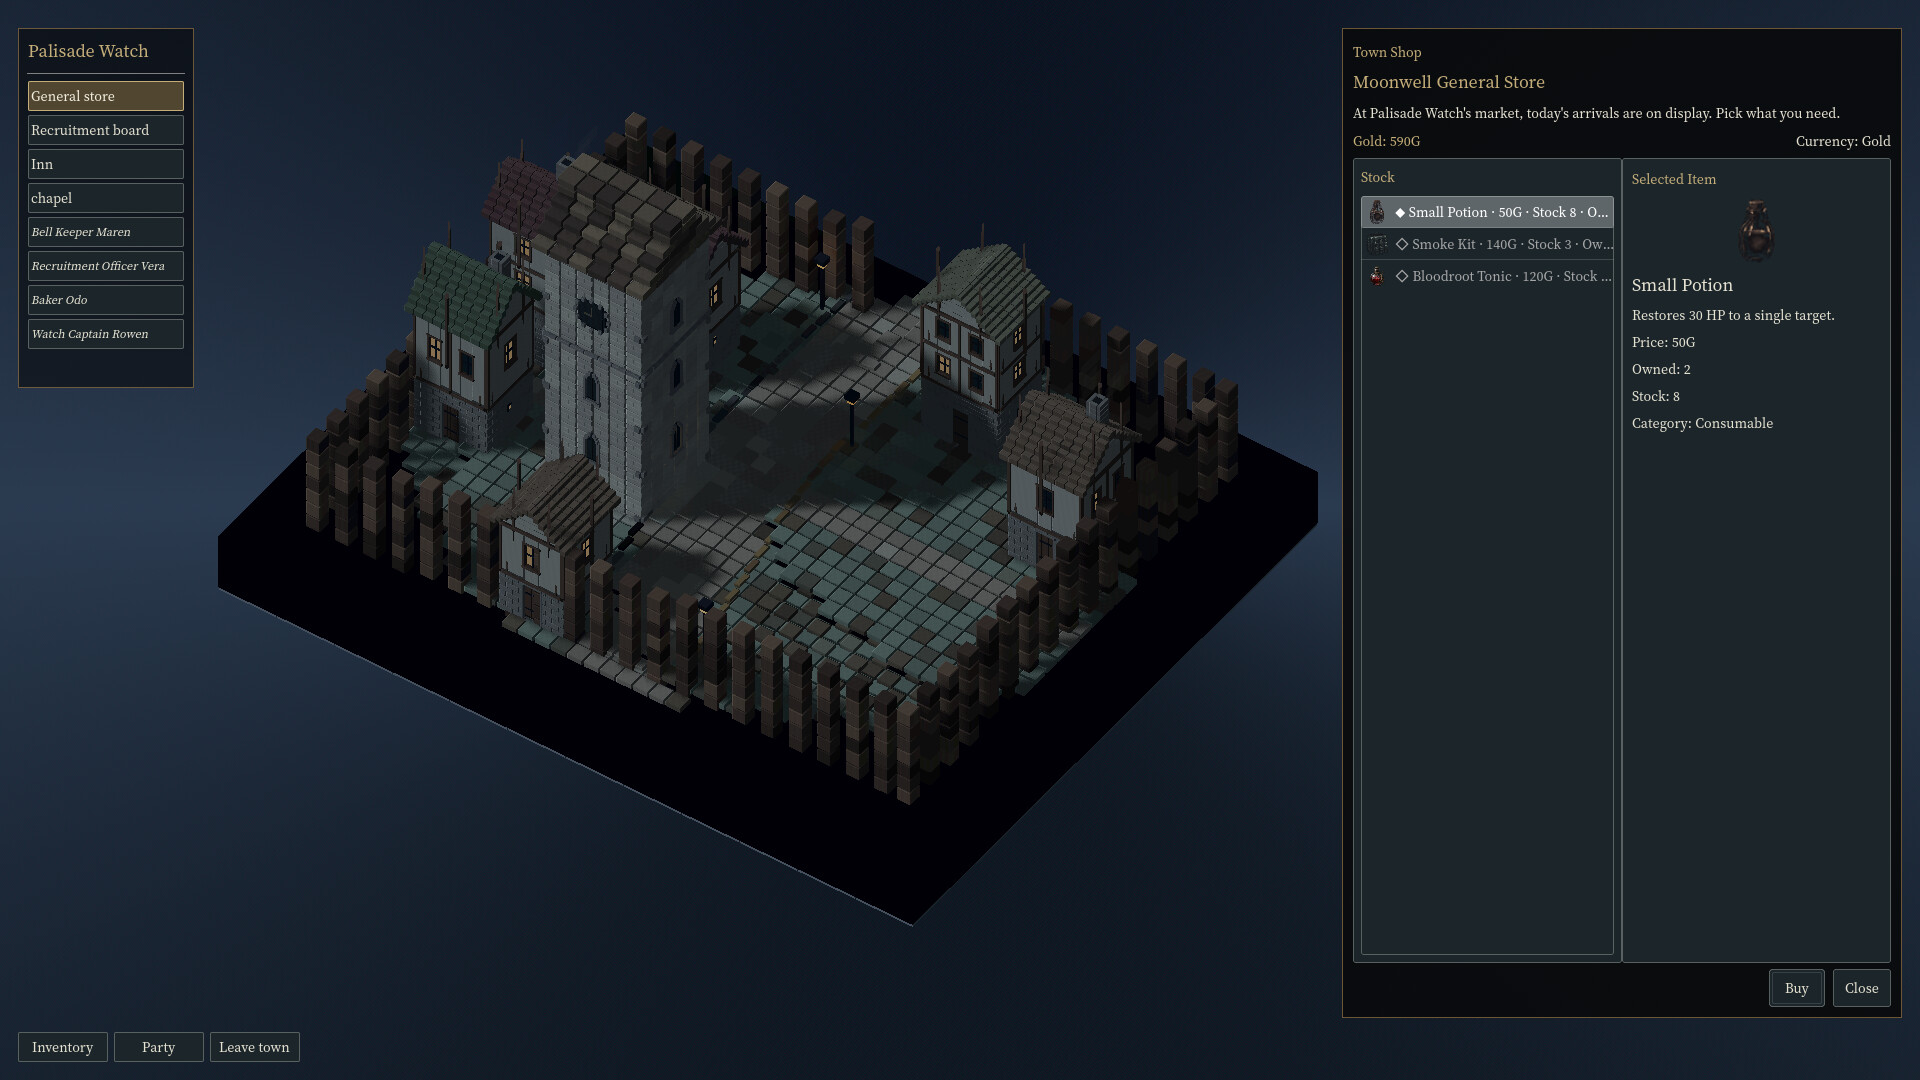This screenshot has width=1920, height=1080.
Task: Click the Palisade Watch town title
Action: tap(88, 51)
